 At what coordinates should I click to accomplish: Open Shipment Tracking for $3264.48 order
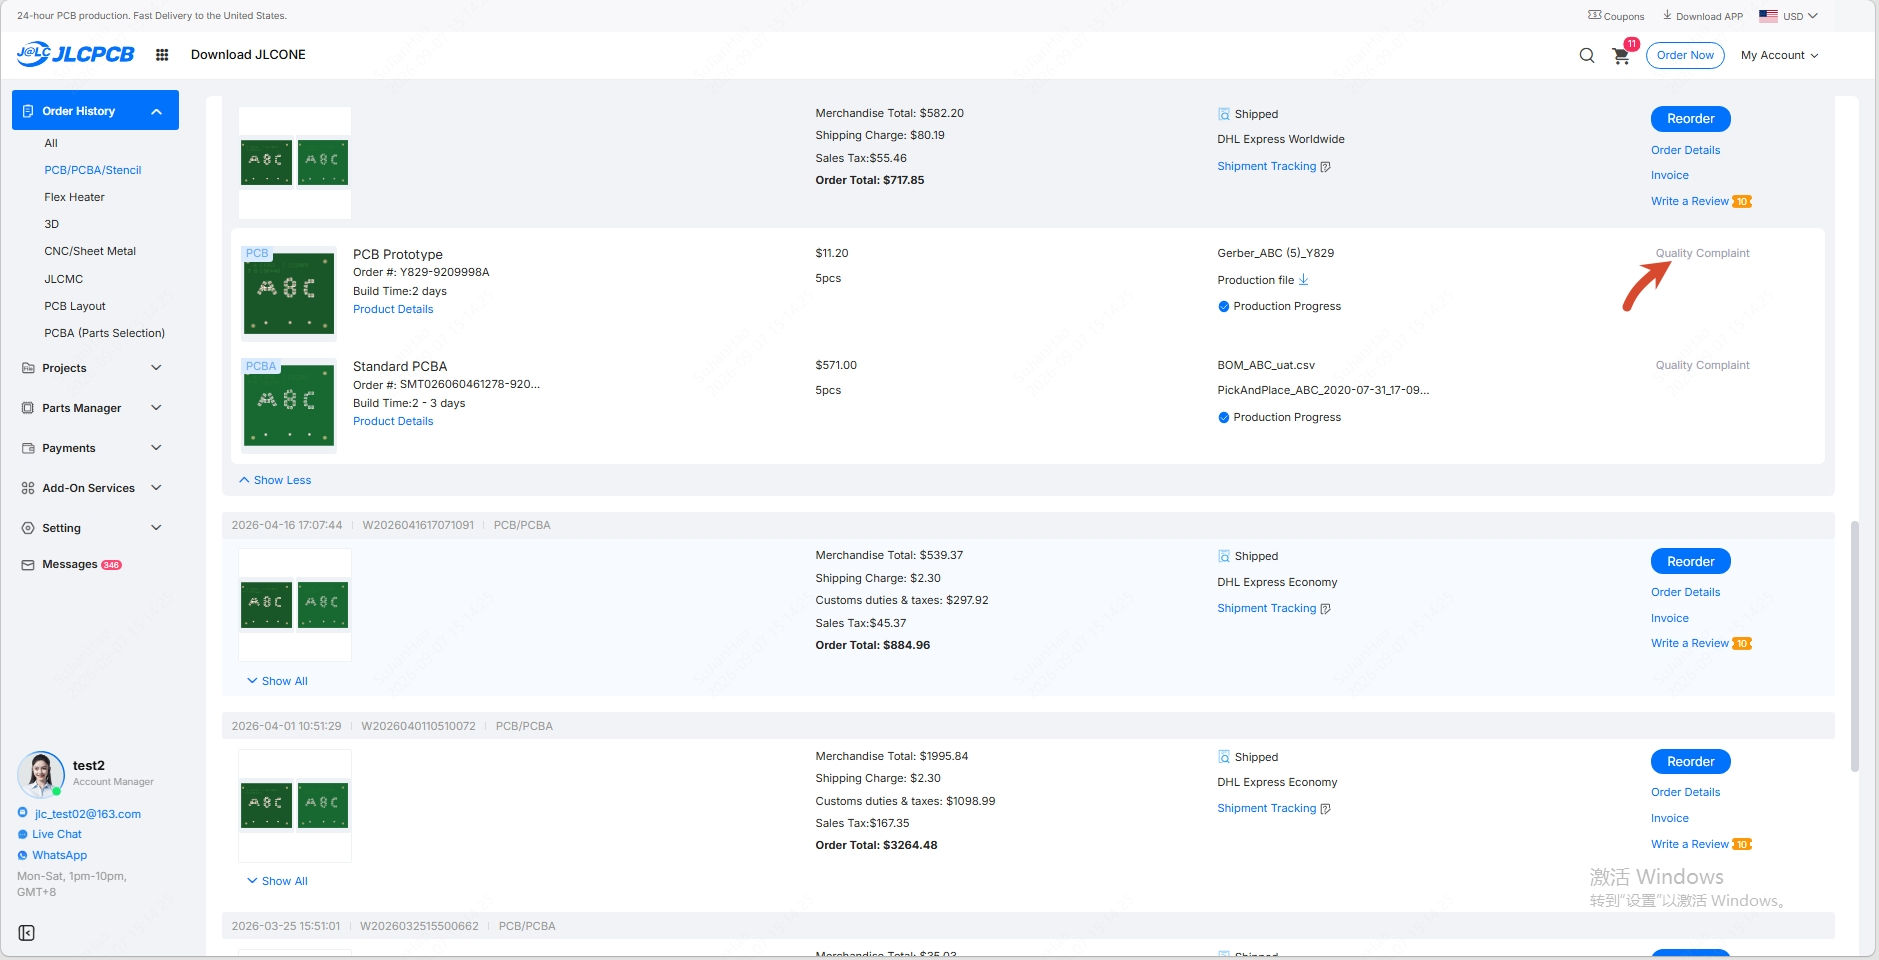point(1267,808)
